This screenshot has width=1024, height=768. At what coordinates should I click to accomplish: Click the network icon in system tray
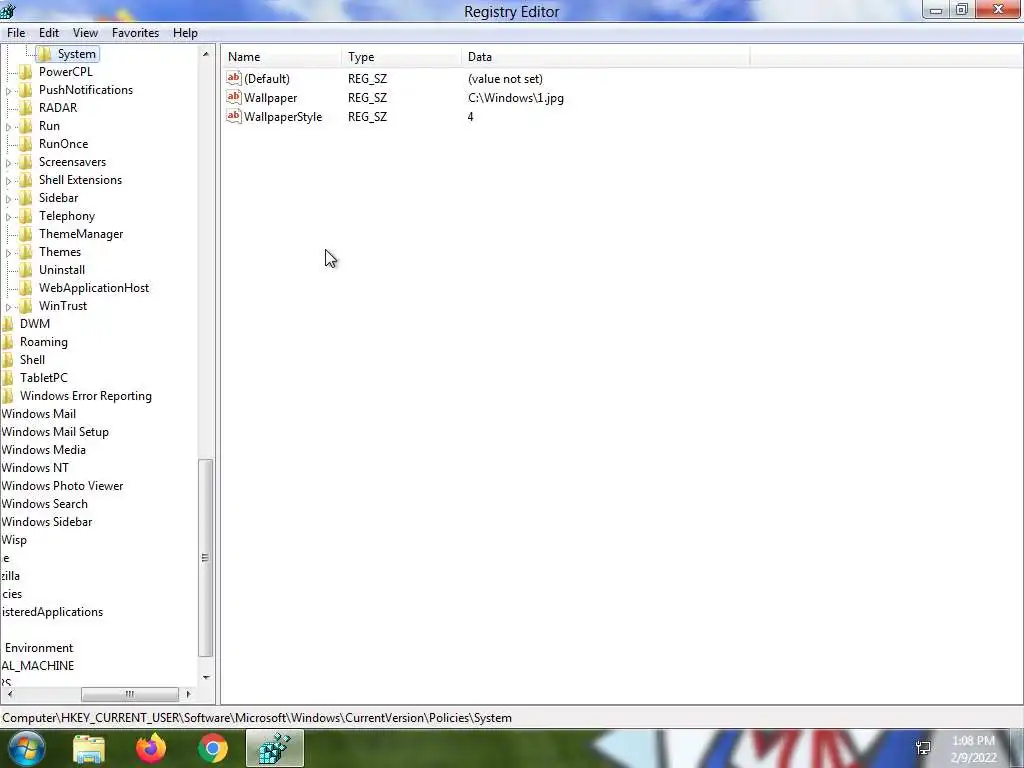[923, 748]
